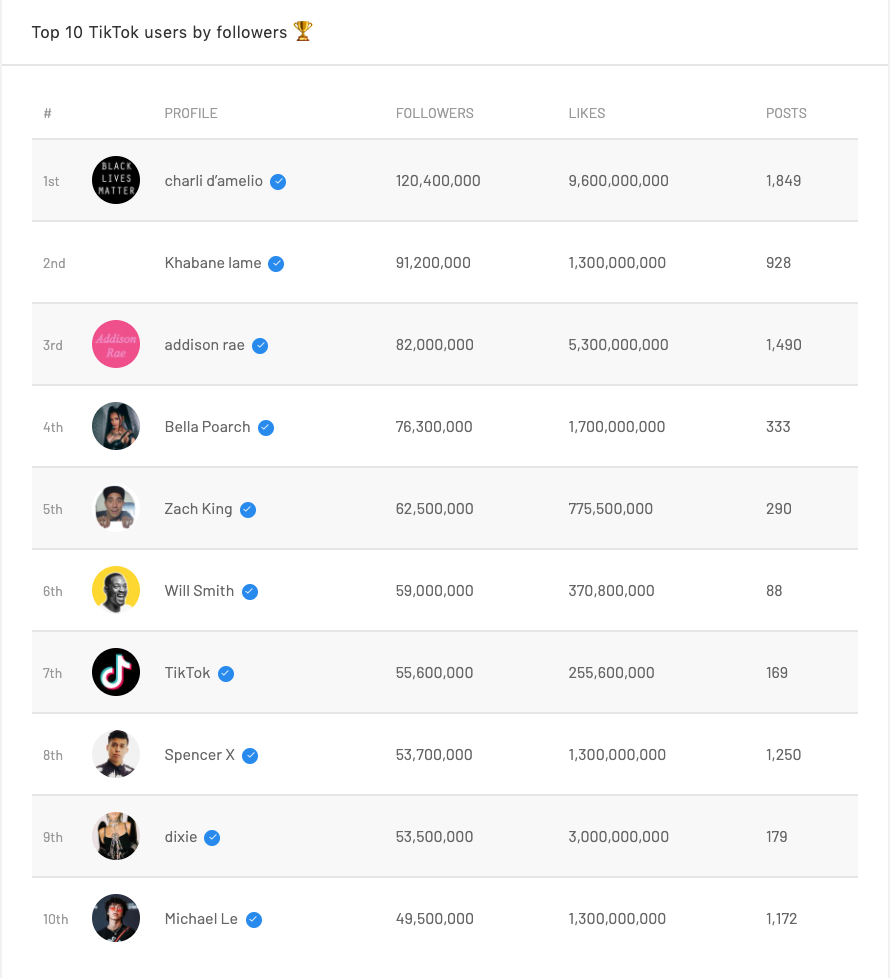Click verified badge next to Zach King
Viewport: 890px width, 978px height.
coord(248,510)
